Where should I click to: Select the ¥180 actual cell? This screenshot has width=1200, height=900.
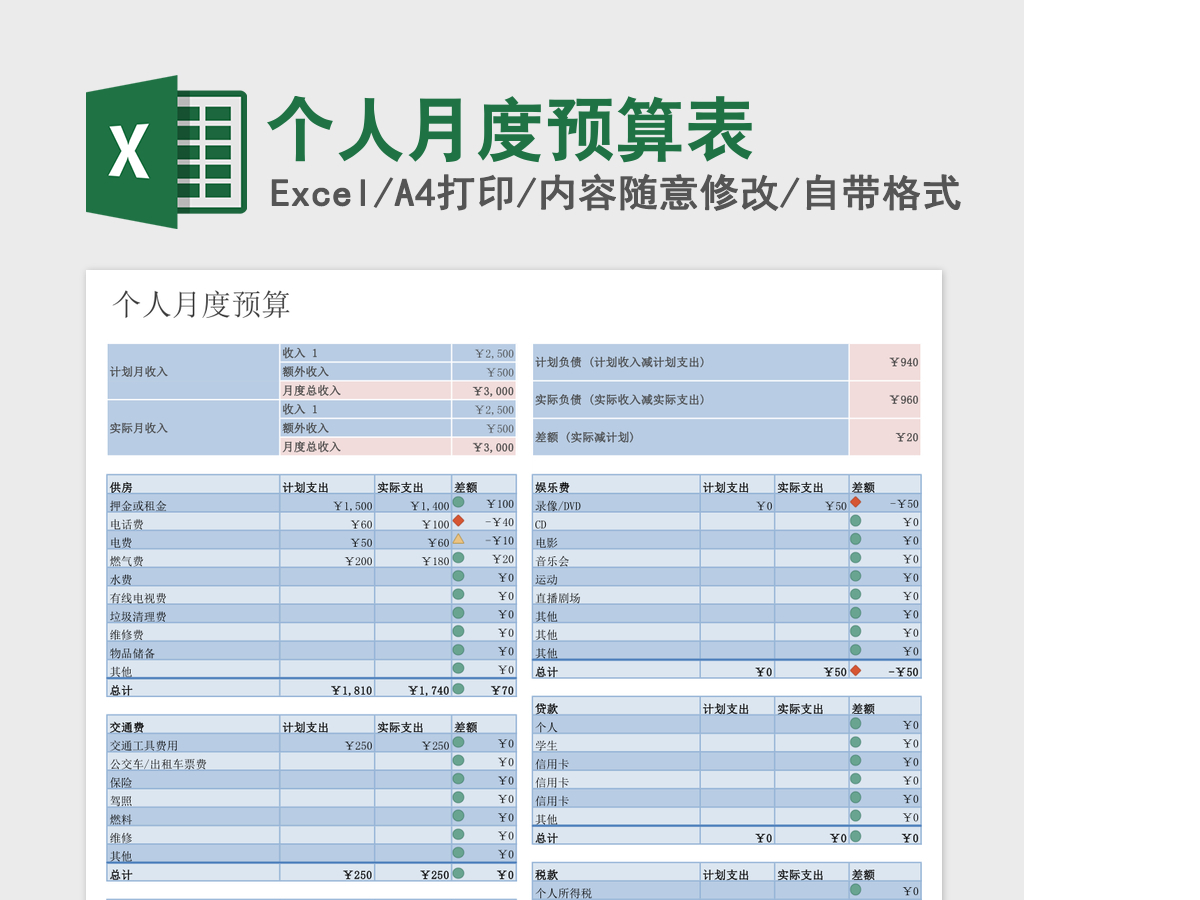[413, 559]
